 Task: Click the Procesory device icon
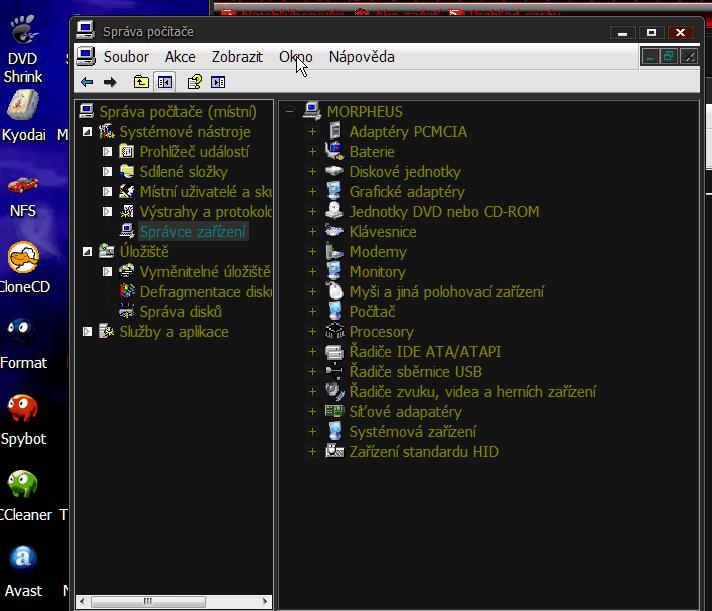[x=334, y=332]
